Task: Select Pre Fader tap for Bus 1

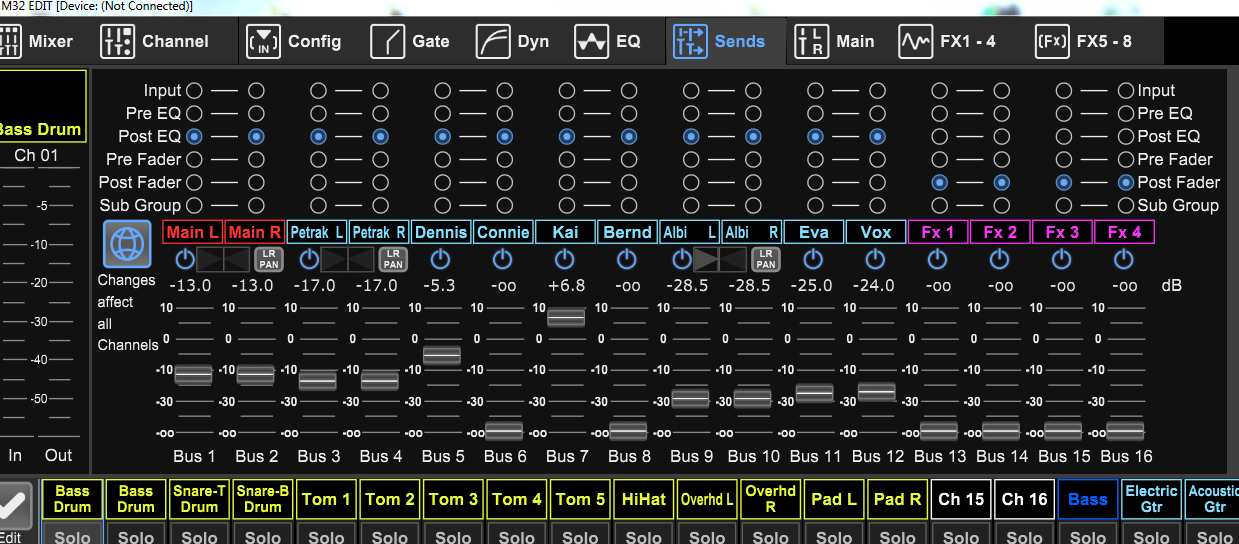Action: coord(194,159)
